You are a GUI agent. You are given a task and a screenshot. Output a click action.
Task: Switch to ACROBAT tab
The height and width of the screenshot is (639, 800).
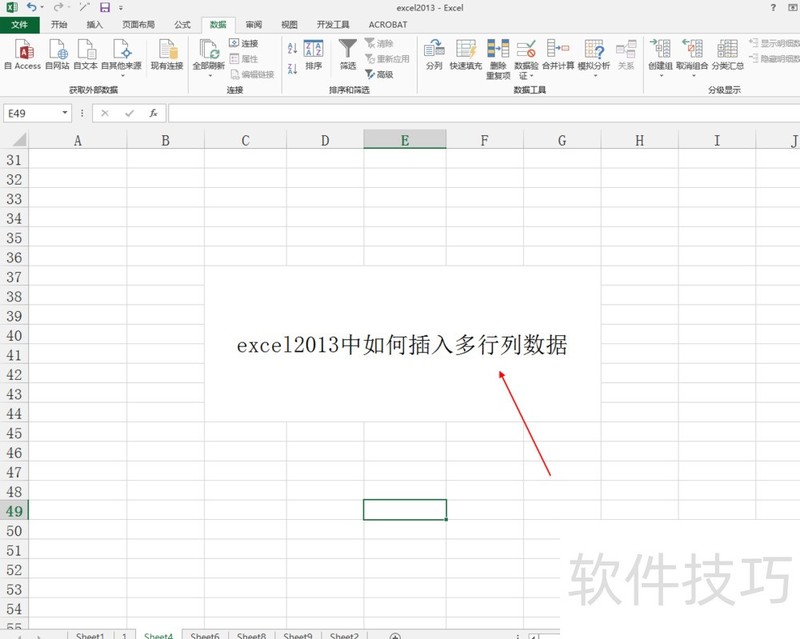point(388,24)
